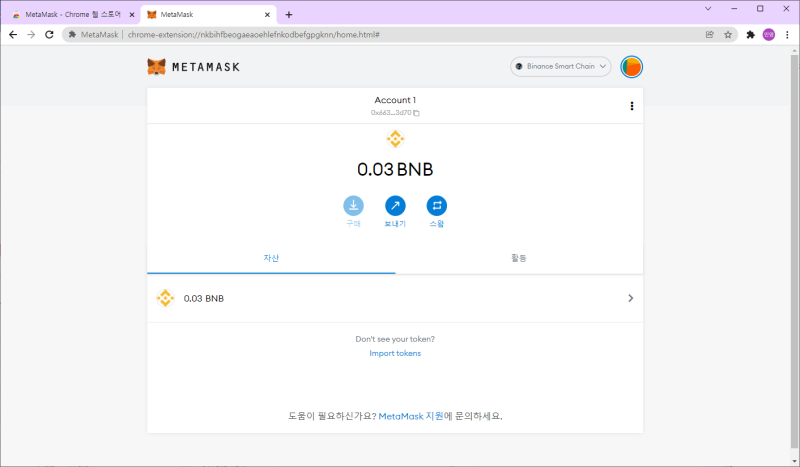
Task: Copy the account address 0x663...3d70
Action: pos(395,113)
